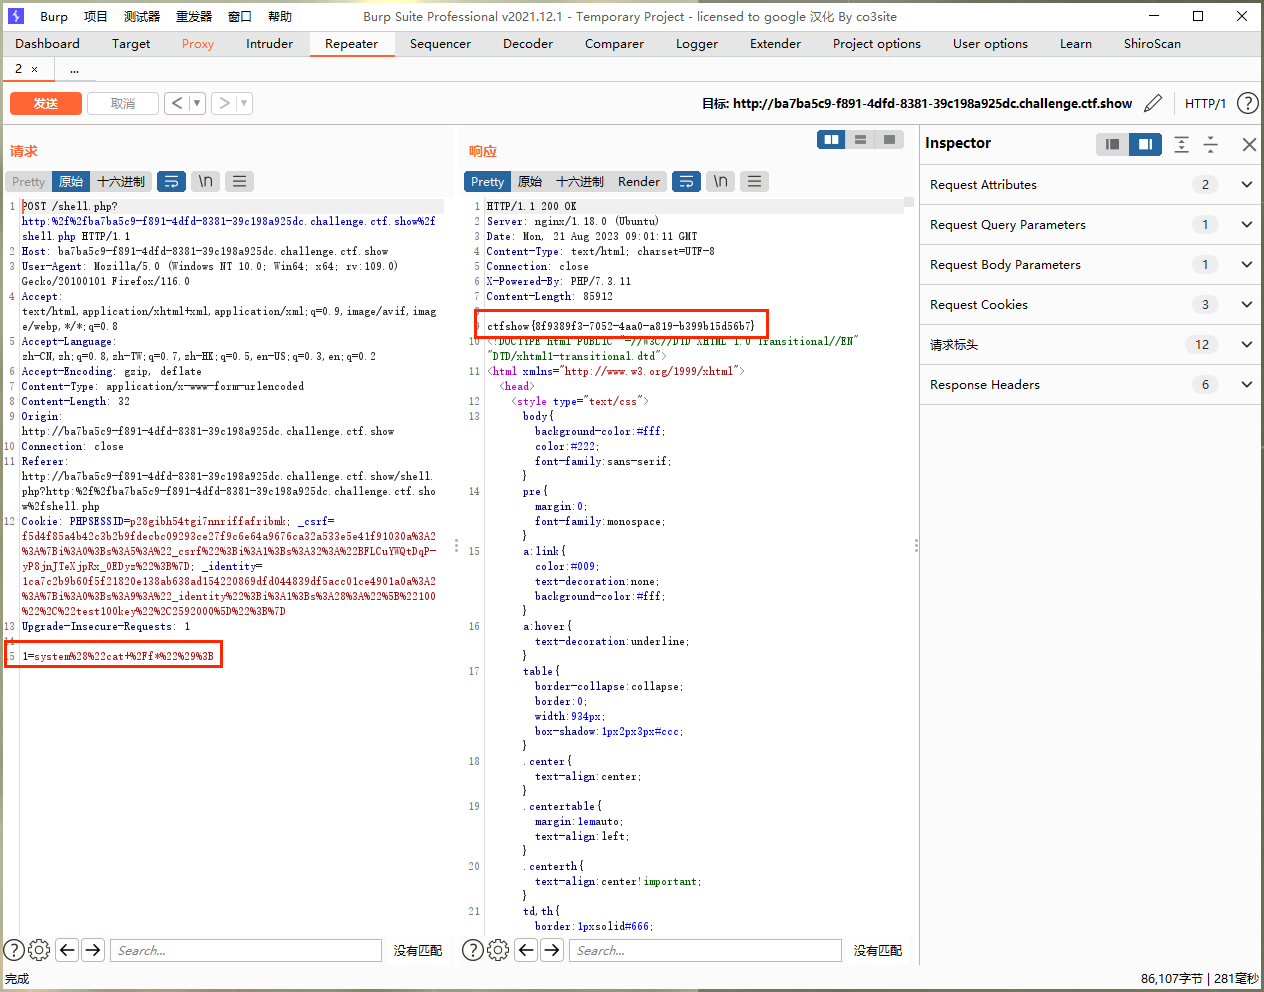Select combined tabbed layout icon

click(889, 140)
